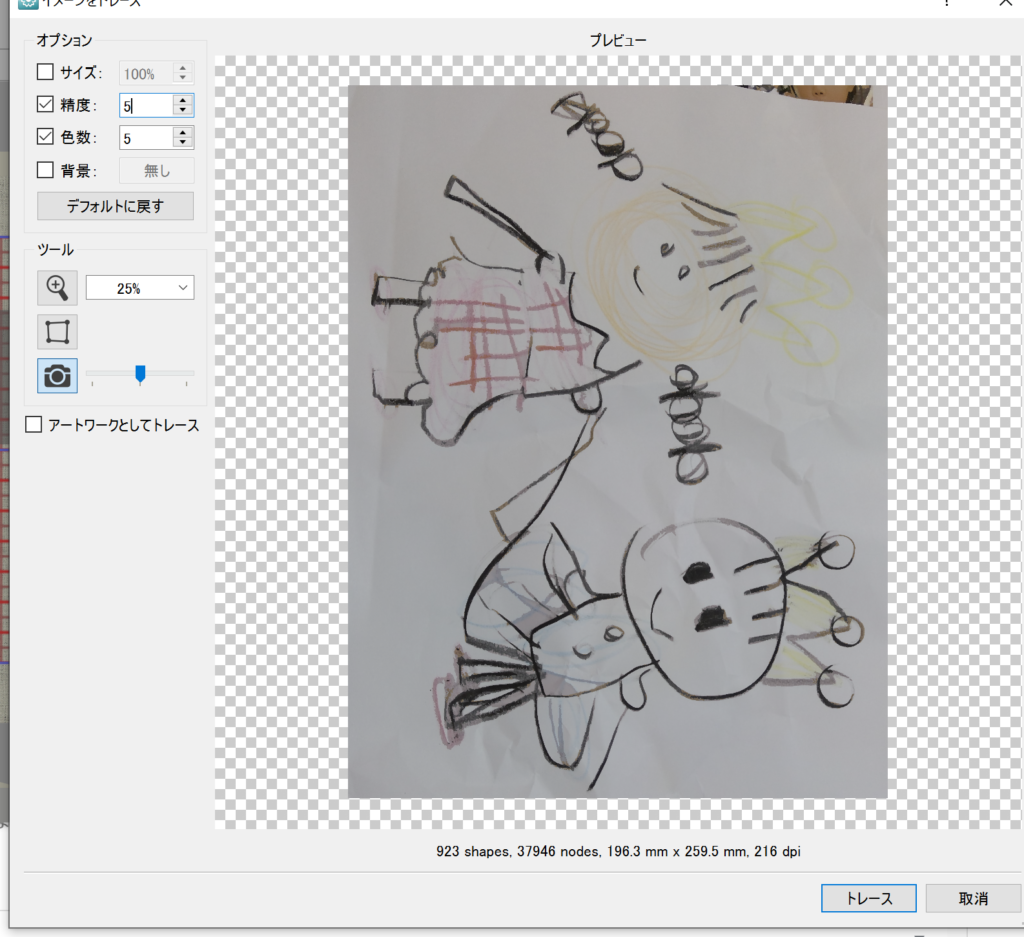Decrease 色数 value with down arrow
1024x937 pixels.
(182, 143)
